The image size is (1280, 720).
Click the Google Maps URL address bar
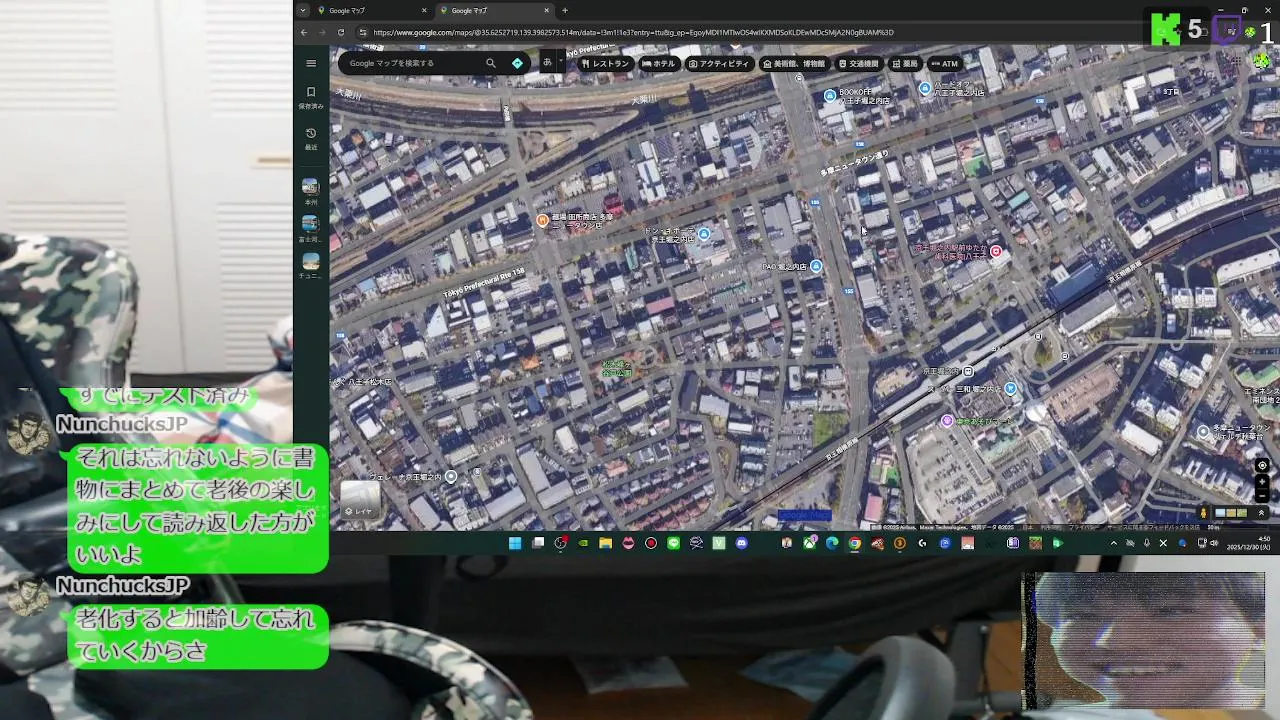[x=633, y=32]
